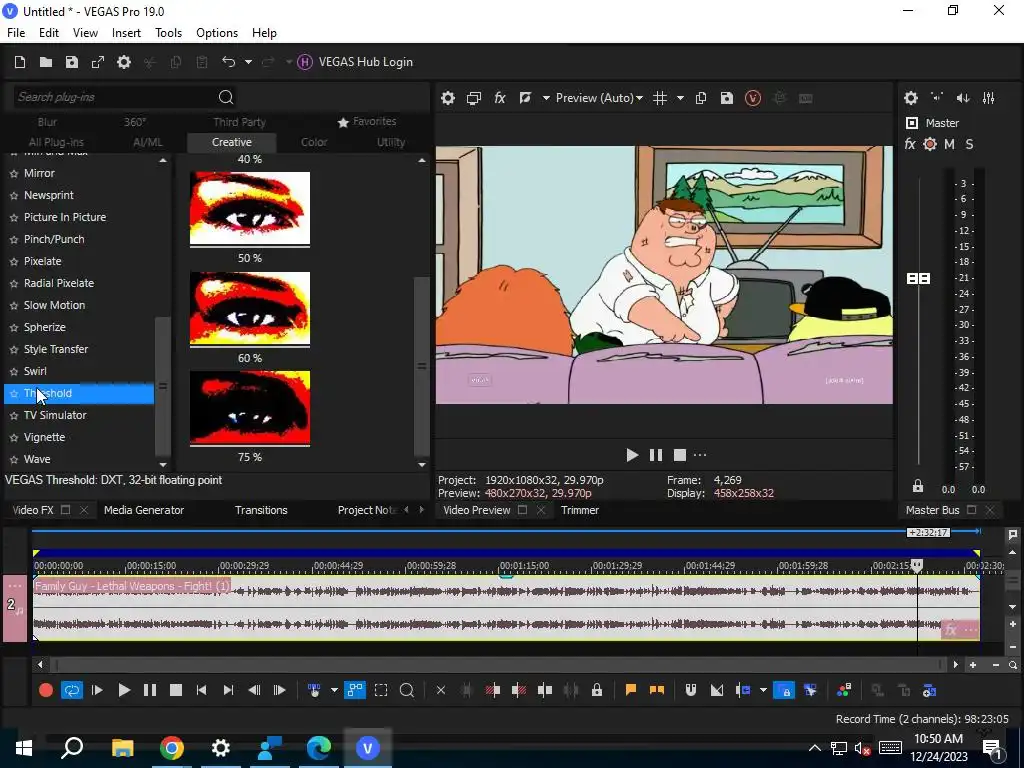Switch to the Media Generator tab

(x=144, y=510)
